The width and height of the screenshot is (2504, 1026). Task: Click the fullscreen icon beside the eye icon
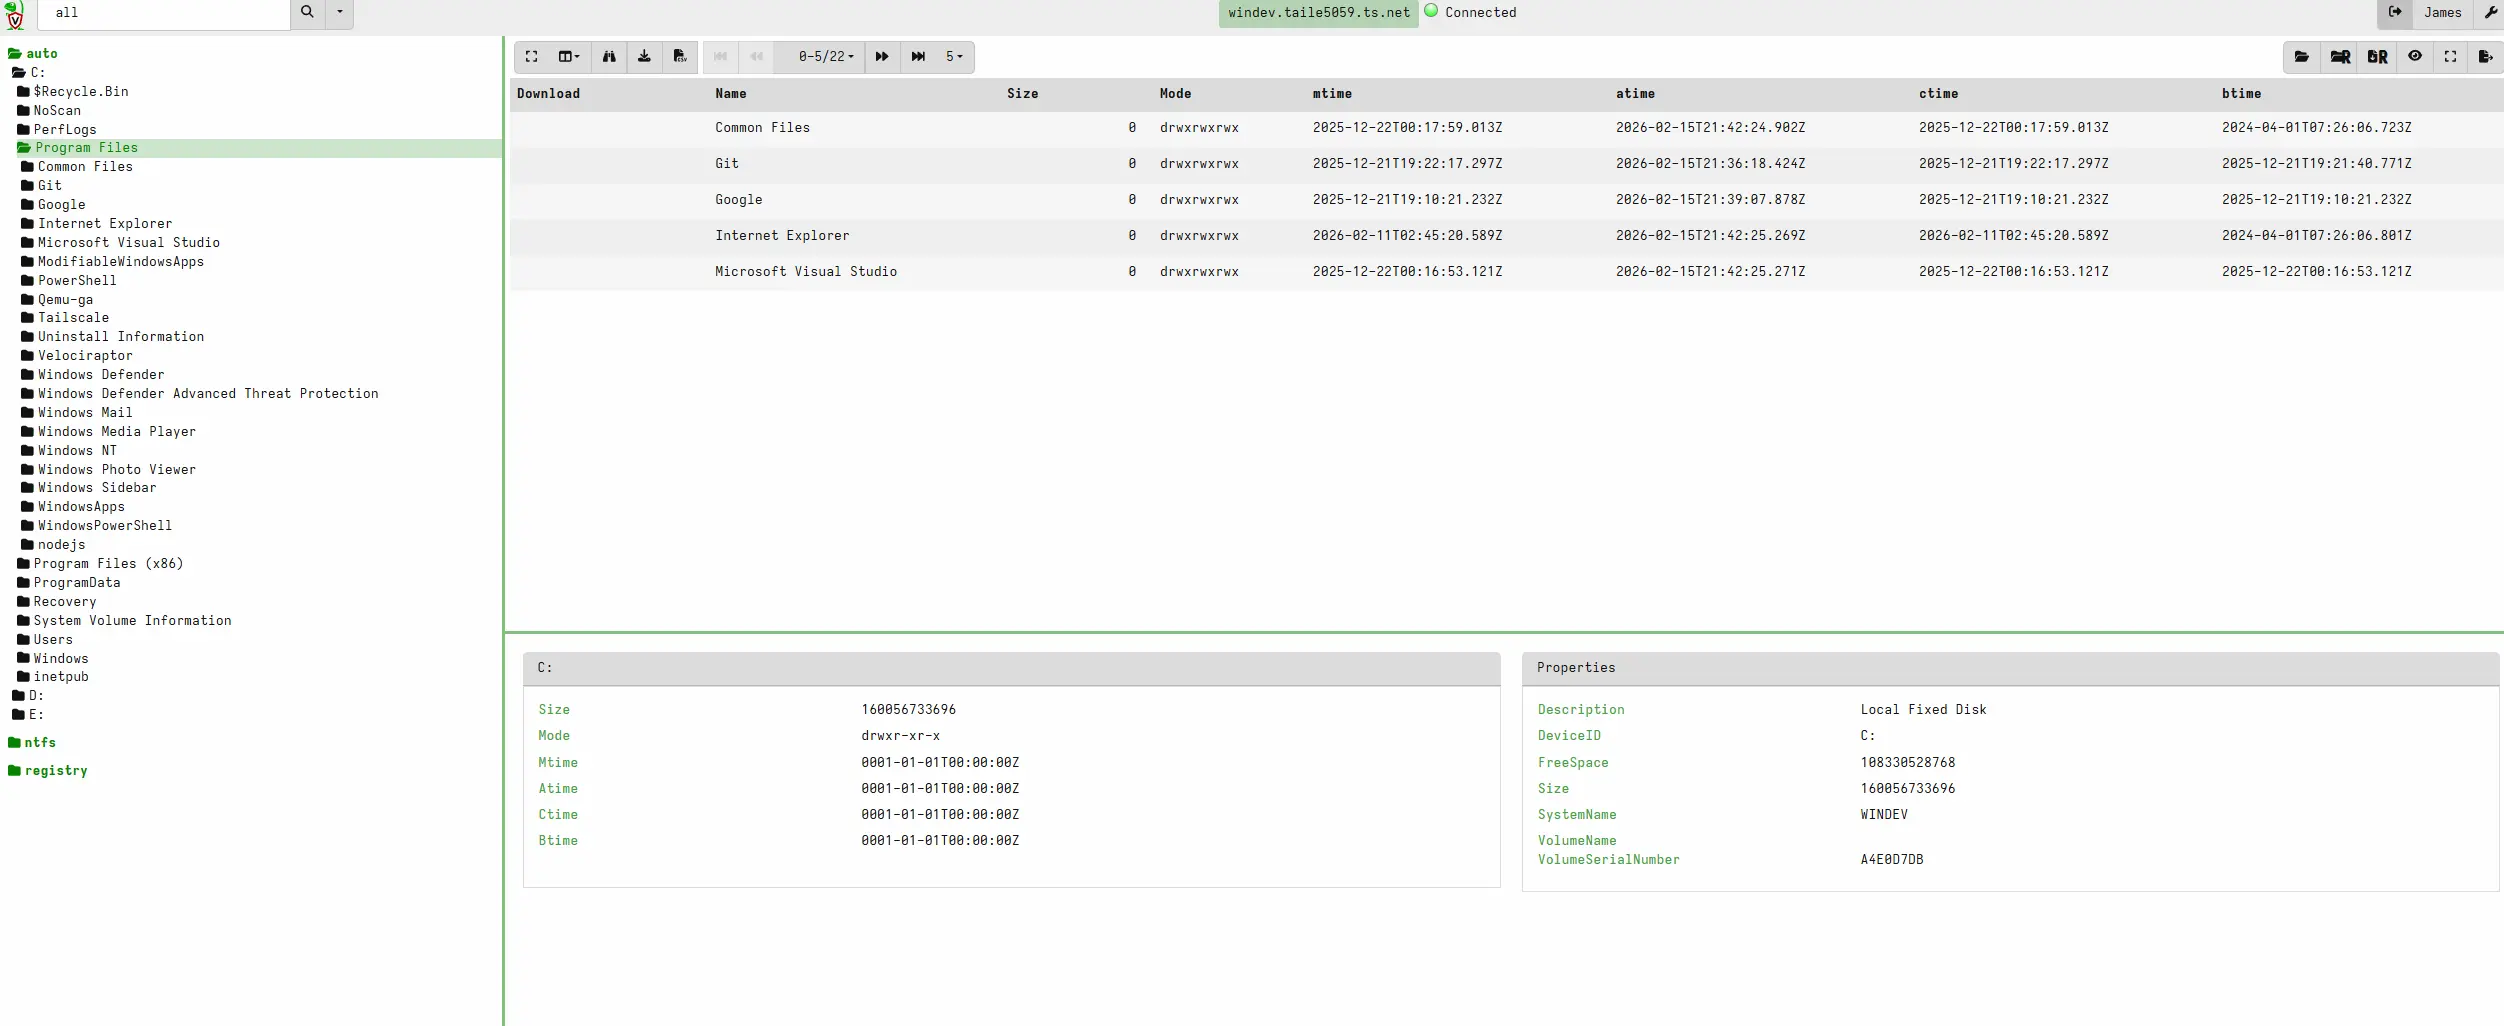click(x=2451, y=57)
